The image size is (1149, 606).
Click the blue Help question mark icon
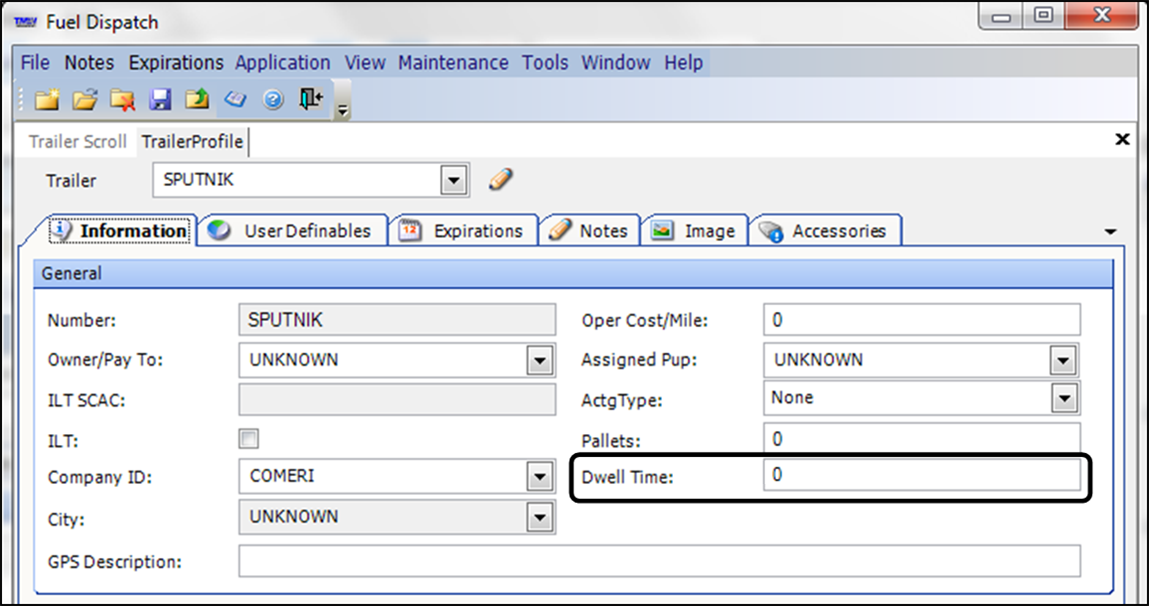274,100
